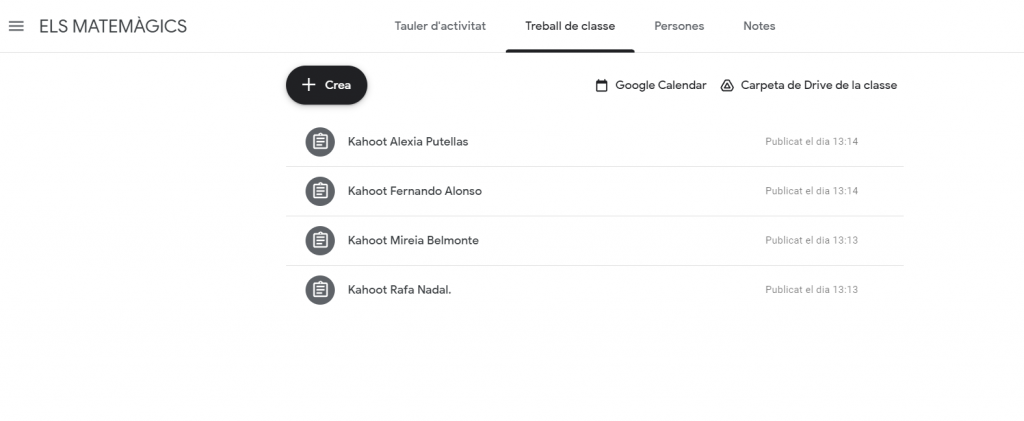This screenshot has height=421, width=1024.
Task: Click Kahoot Rafa Nadal publish time
Action: [x=811, y=290]
